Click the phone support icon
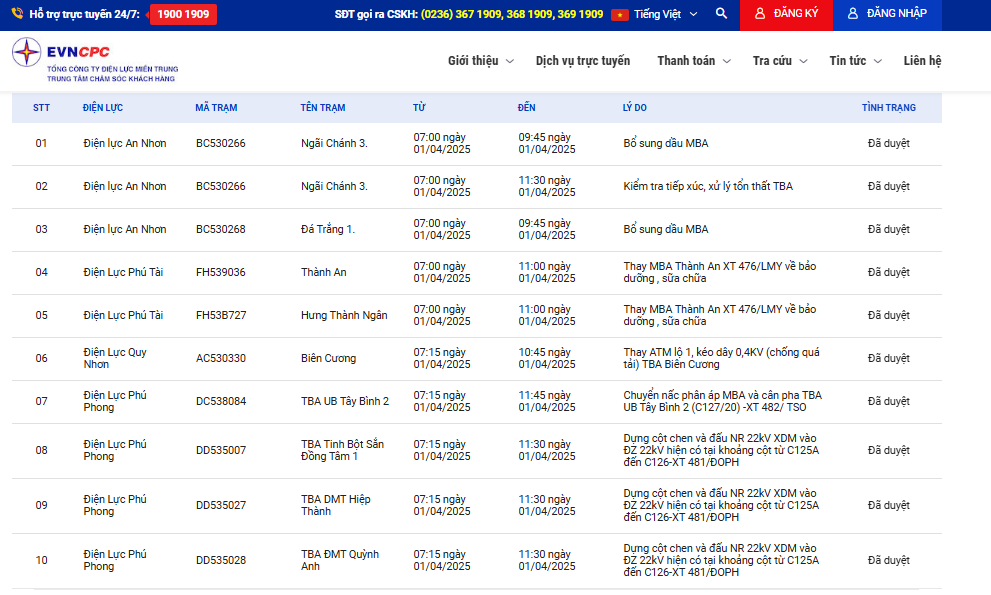 [x=17, y=14]
